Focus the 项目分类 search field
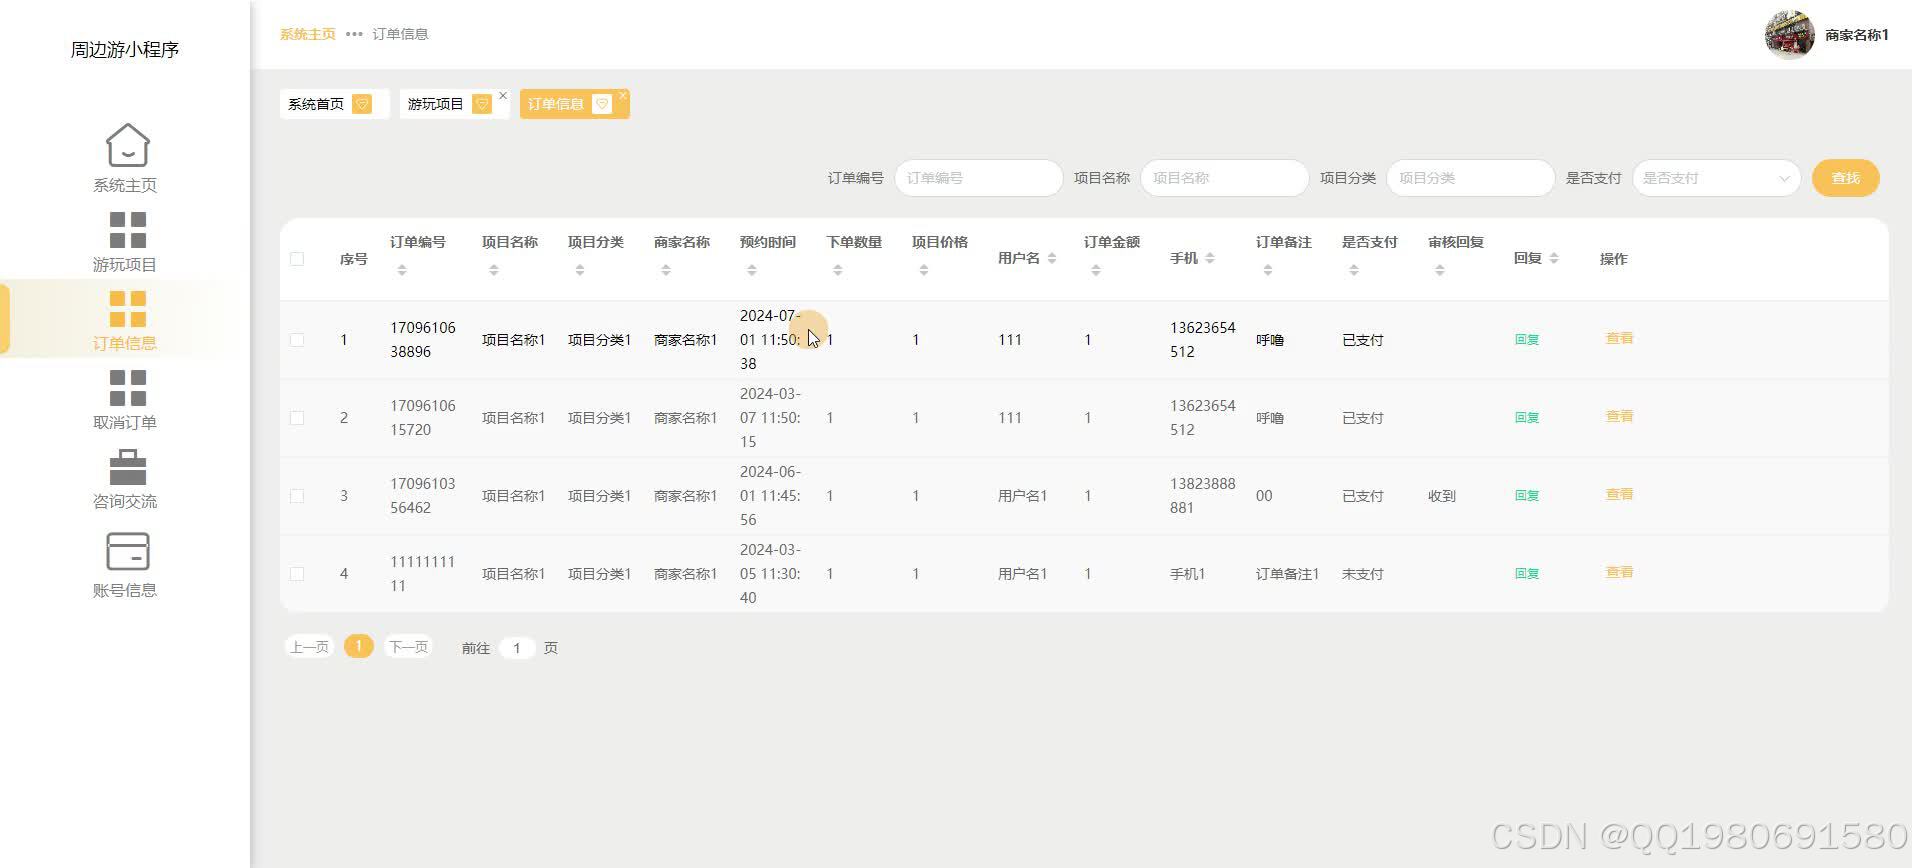Screen dimensions: 1912x868 (1471, 178)
